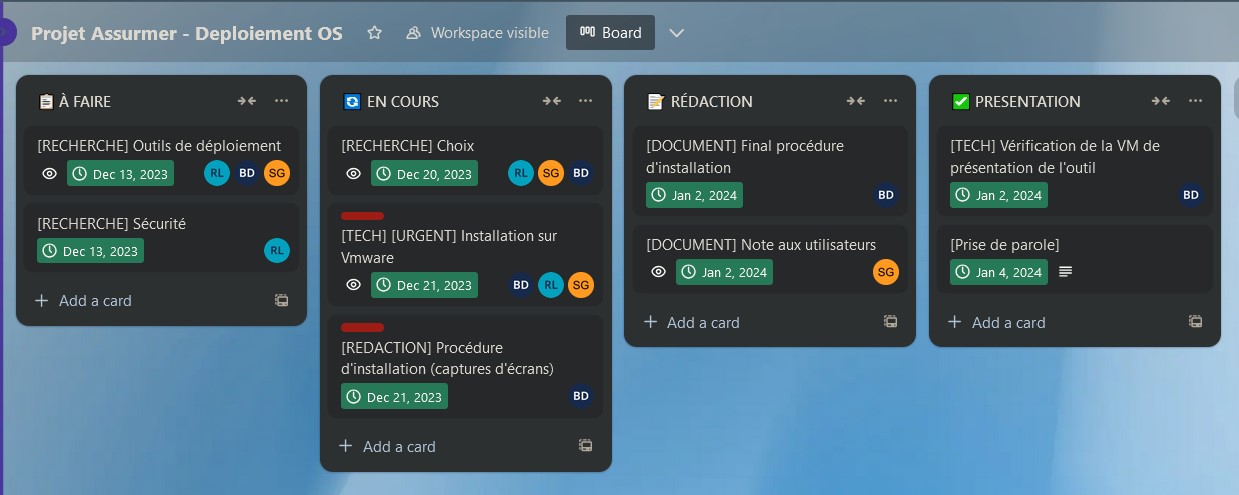Screen dimensions: 1239x495
Task: Toggle watch eye on Outils de déploiement card
Action: pos(49,173)
